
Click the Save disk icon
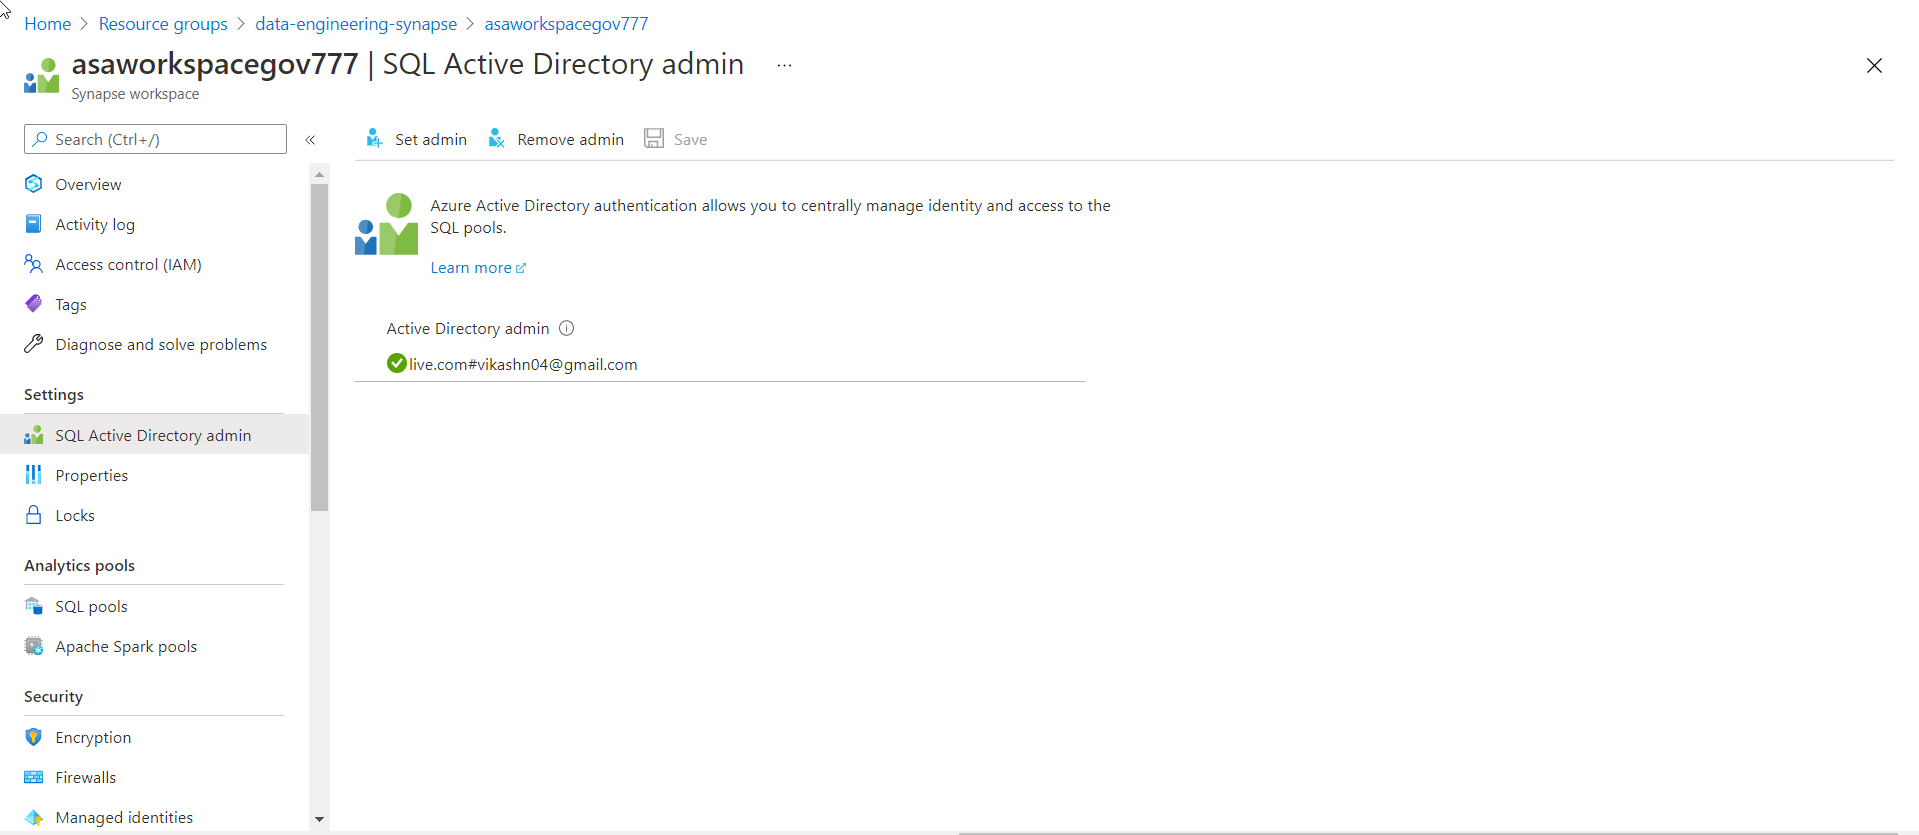click(654, 139)
